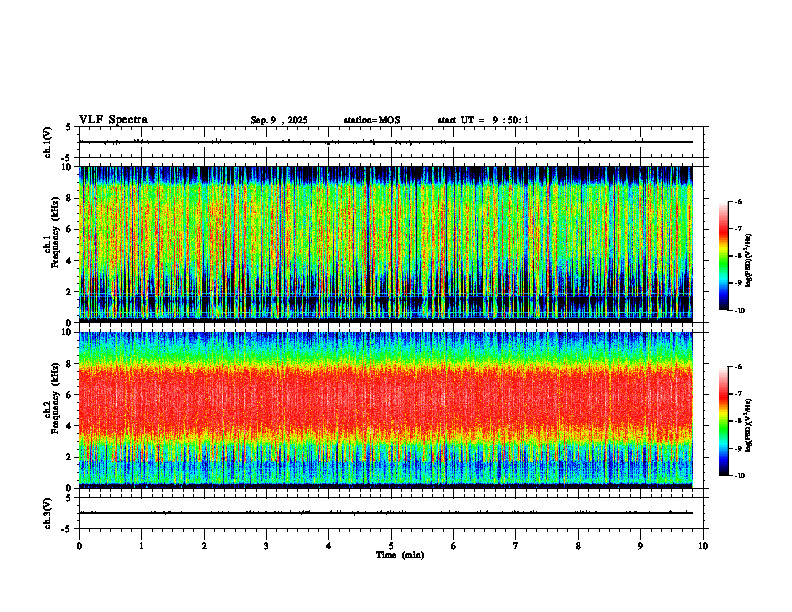Click the ch.2 color scale bar

pyautogui.click(x=723, y=421)
